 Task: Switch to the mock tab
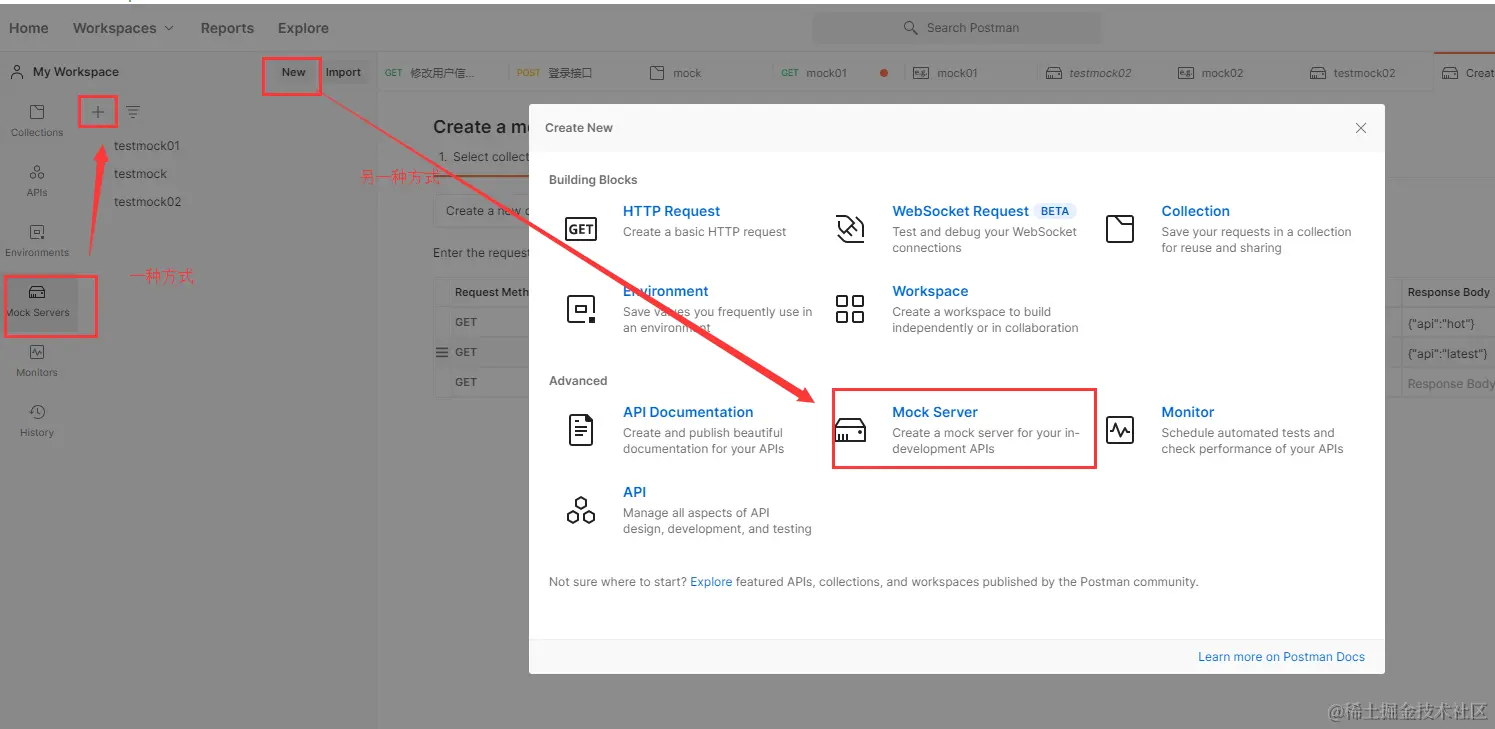point(675,73)
